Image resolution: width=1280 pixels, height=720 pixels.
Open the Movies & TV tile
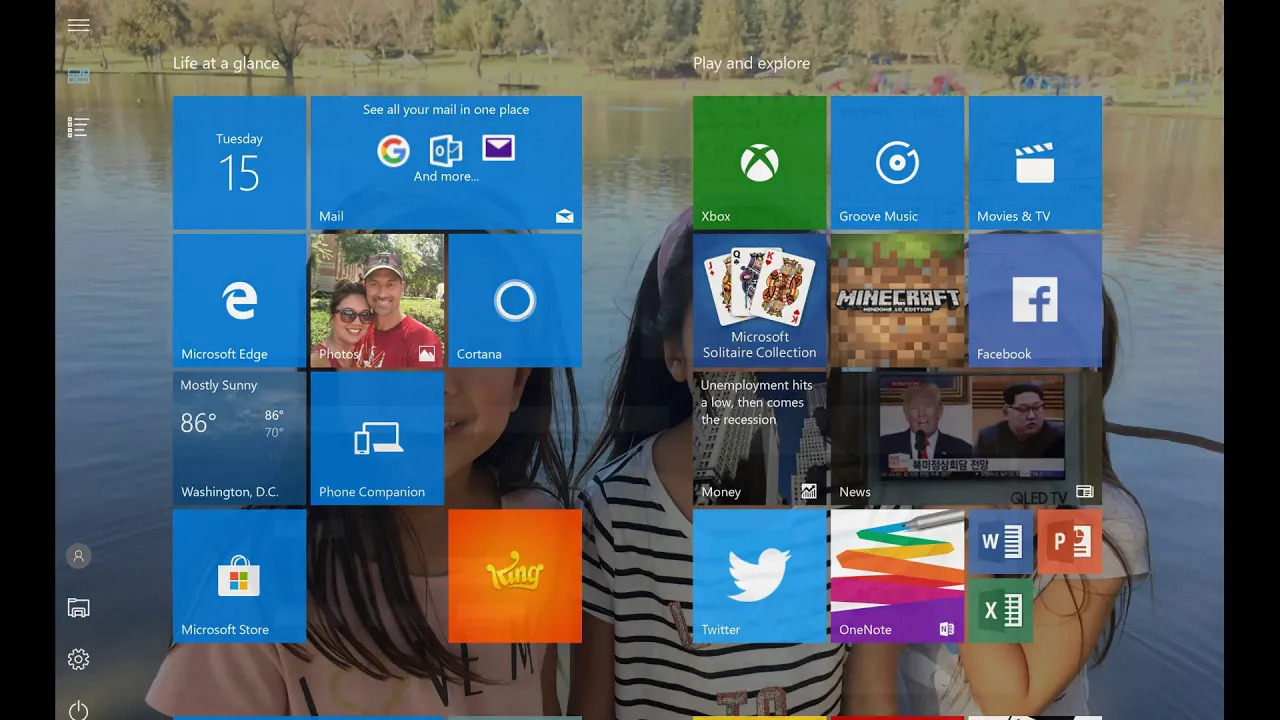click(1035, 163)
